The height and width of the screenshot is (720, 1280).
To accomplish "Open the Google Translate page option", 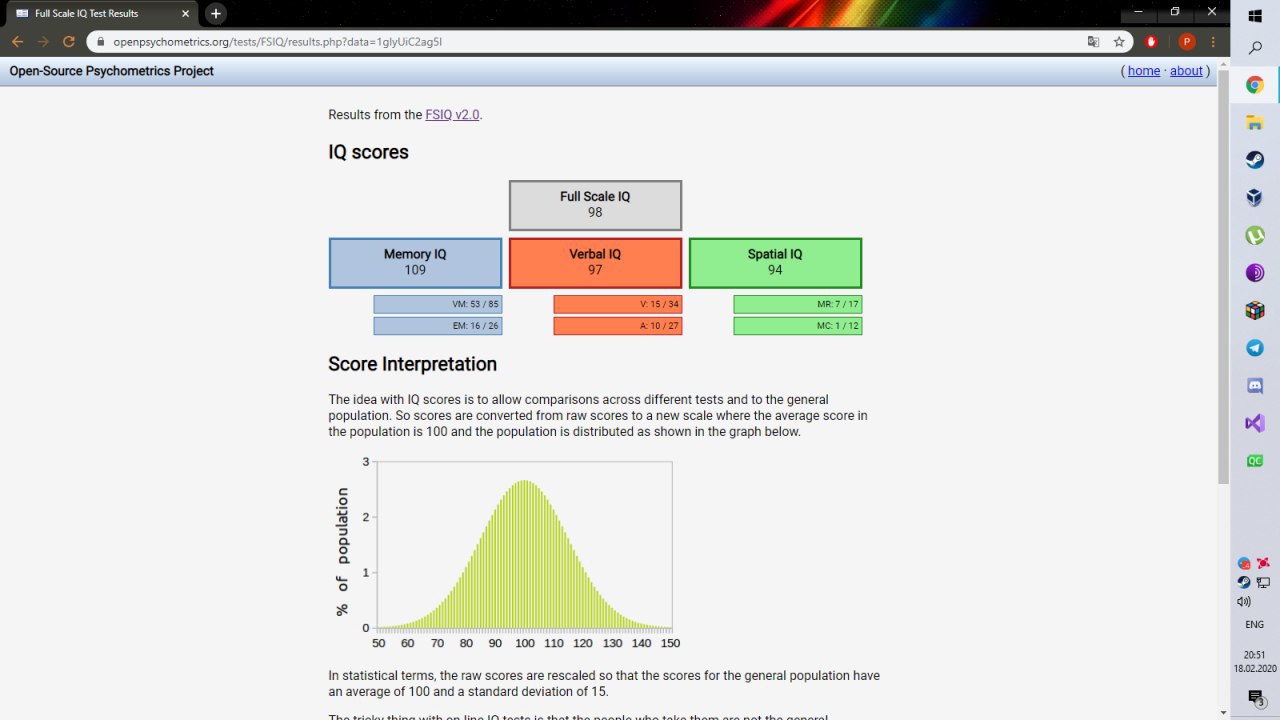I will click(1093, 42).
